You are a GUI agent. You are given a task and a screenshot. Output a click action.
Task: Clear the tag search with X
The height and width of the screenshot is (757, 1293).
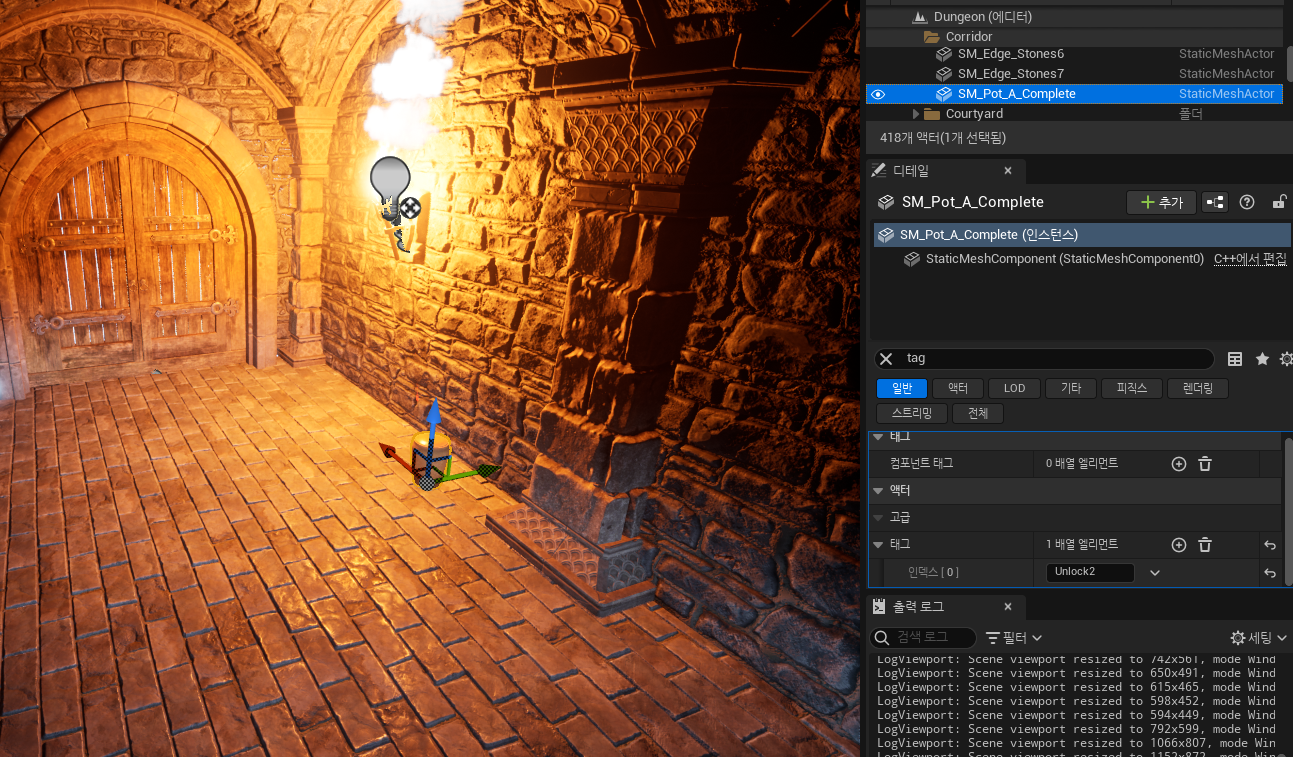[x=886, y=359]
